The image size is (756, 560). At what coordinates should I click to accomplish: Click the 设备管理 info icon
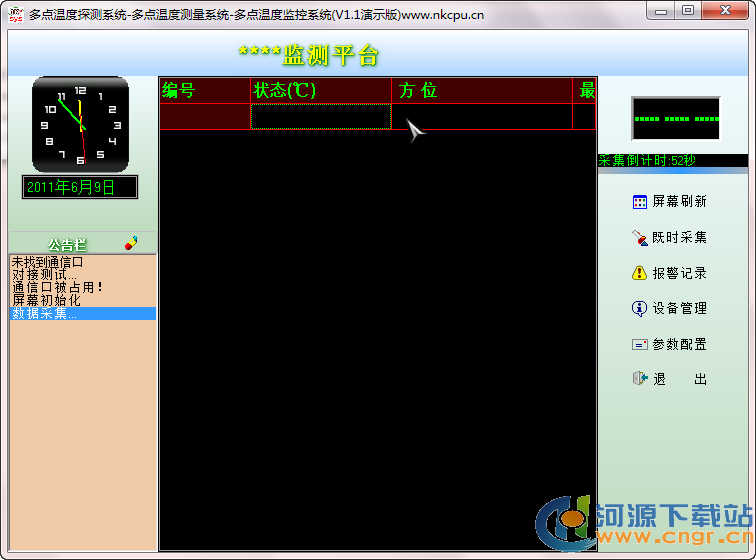click(639, 308)
